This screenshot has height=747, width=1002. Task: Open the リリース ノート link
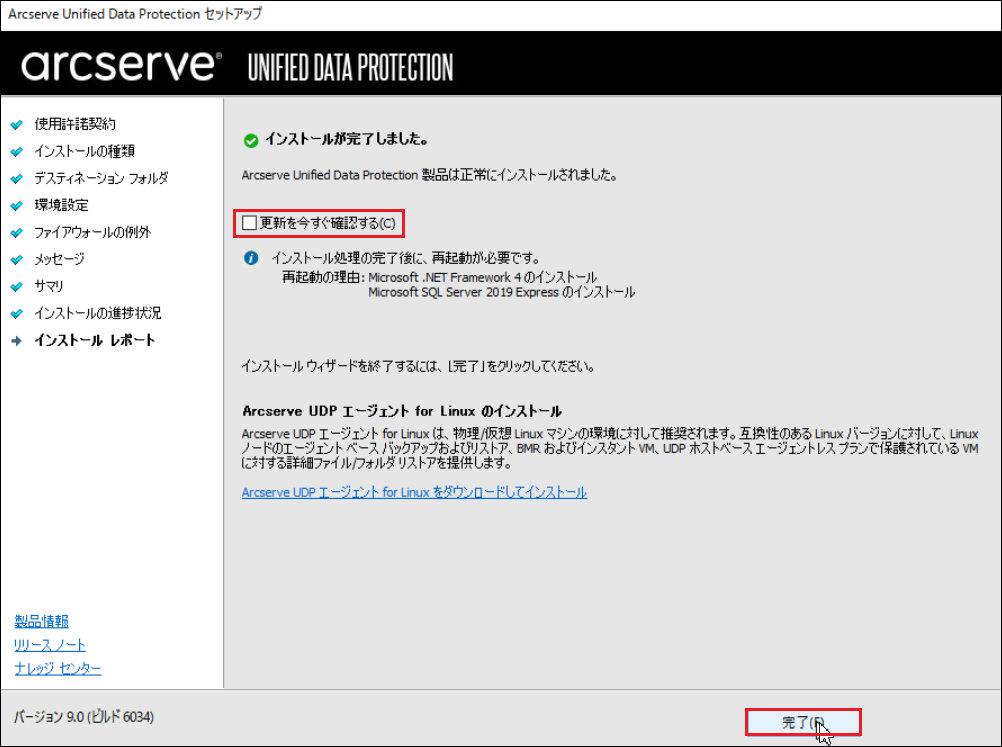50,645
